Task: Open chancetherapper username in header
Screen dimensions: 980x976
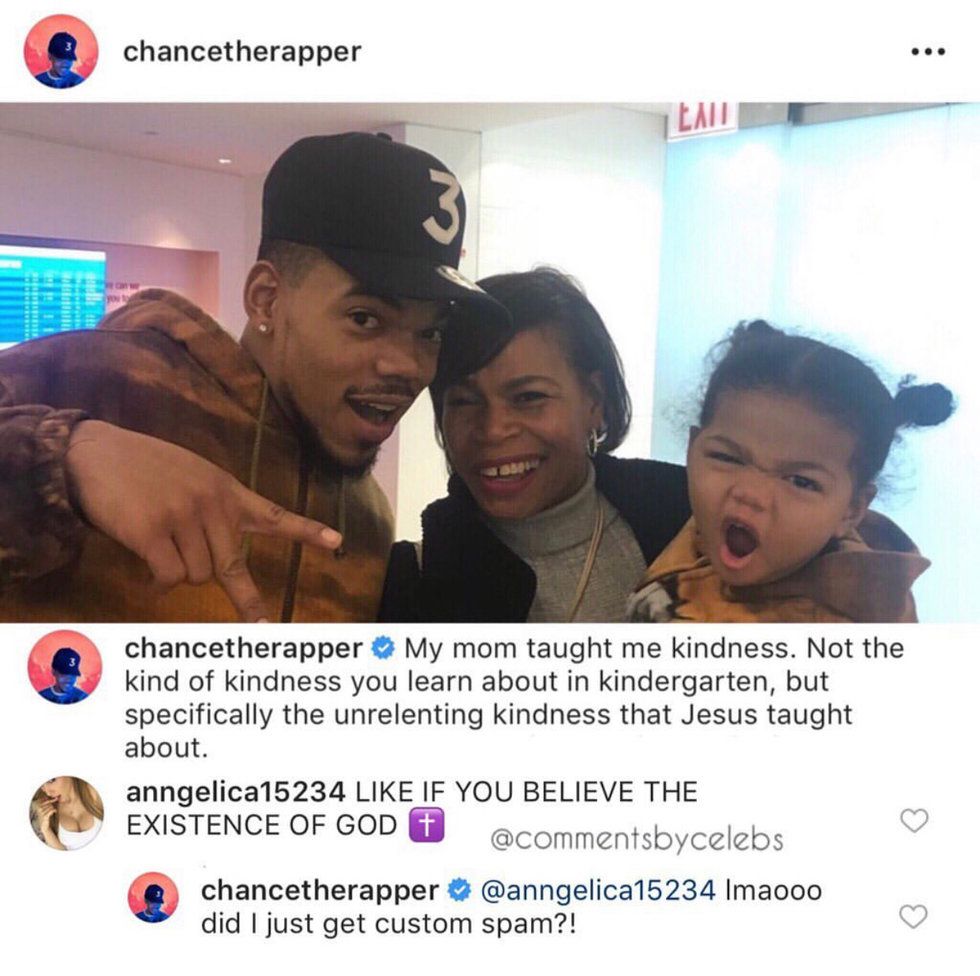Action: pyautogui.click(x=242, y=51)
